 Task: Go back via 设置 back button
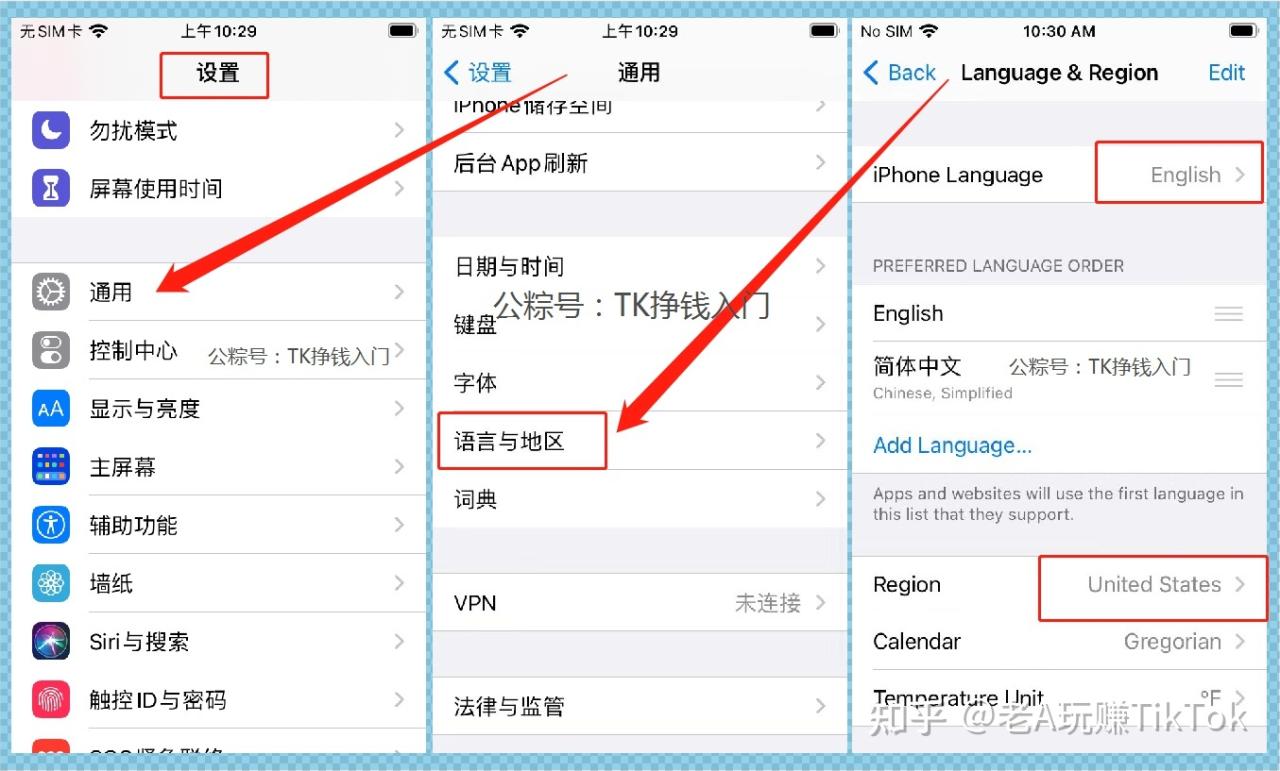coord(478,72)
